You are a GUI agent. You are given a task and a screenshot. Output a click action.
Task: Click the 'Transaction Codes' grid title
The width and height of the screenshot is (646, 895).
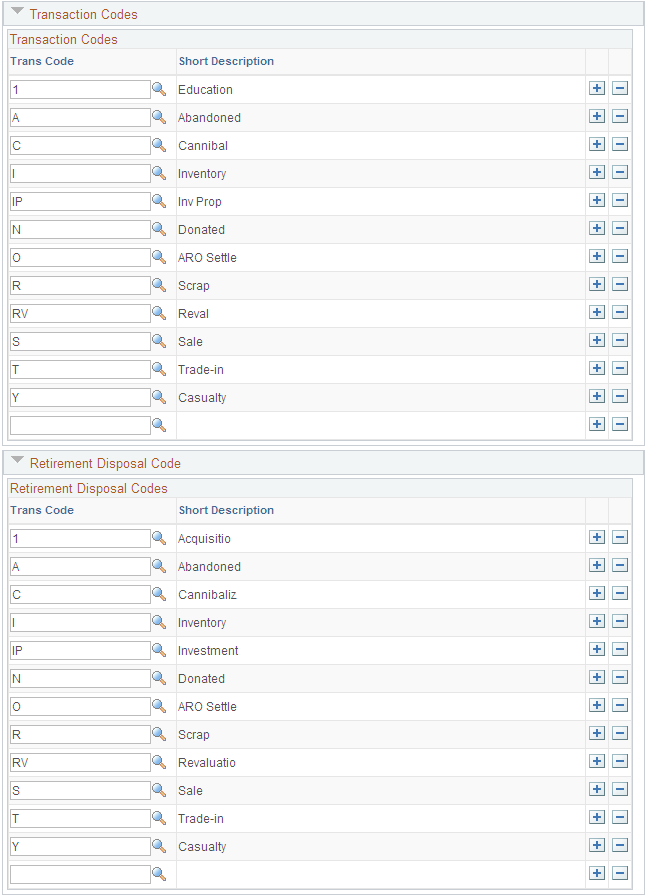coord(64,39)
